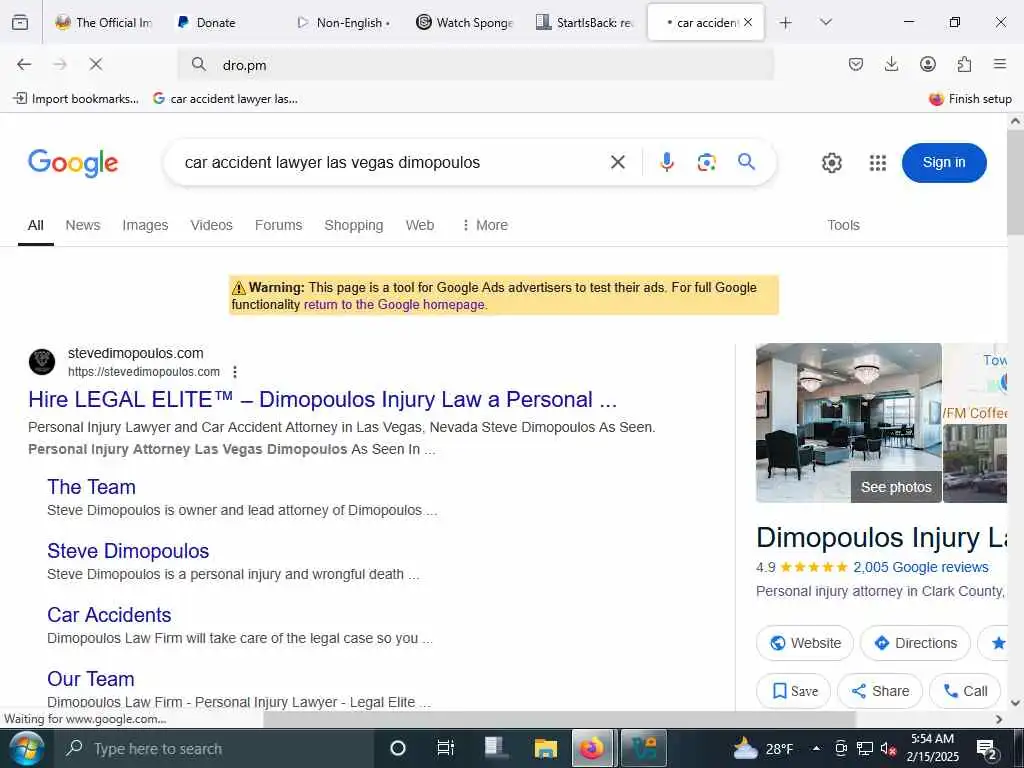Open the Save to Pocket icon

pos(856,64)
